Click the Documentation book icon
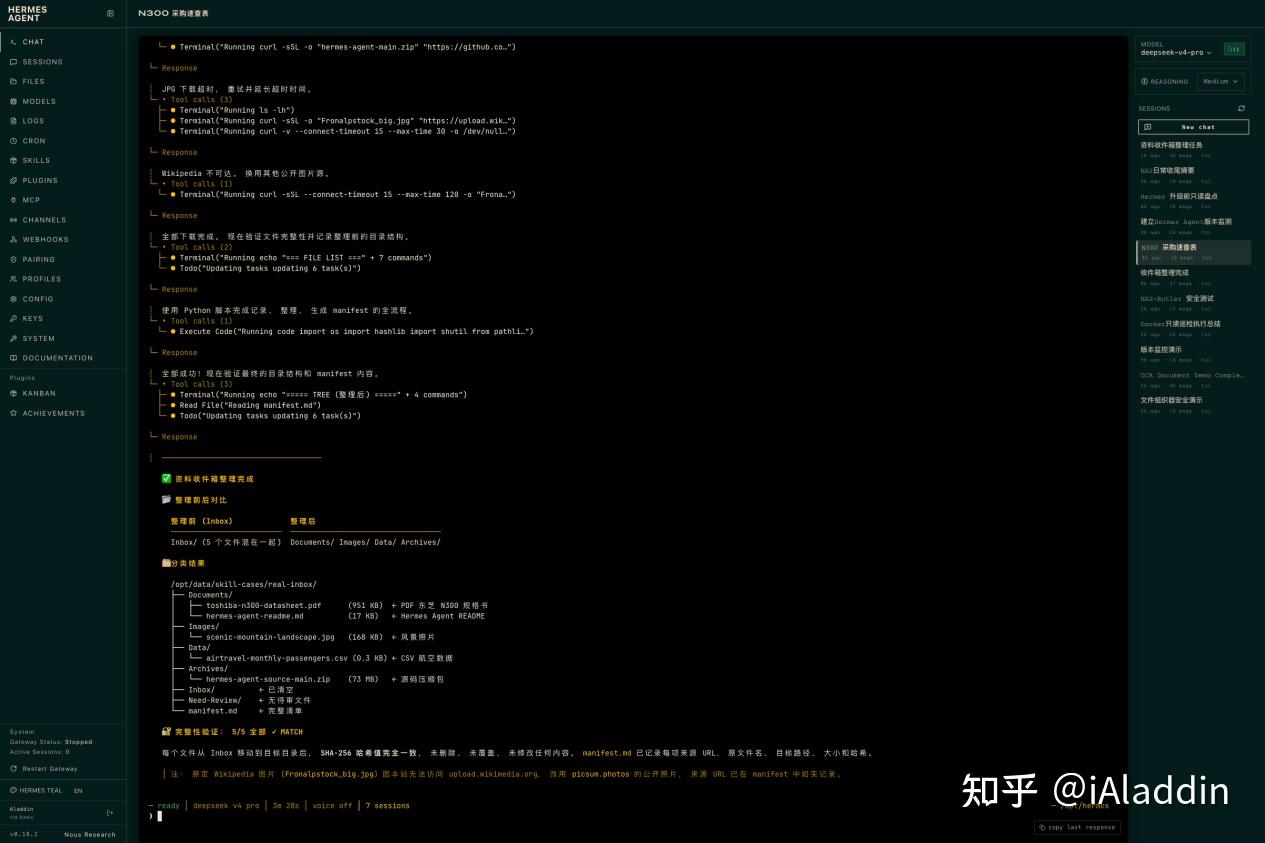 [x=13, y=358]
